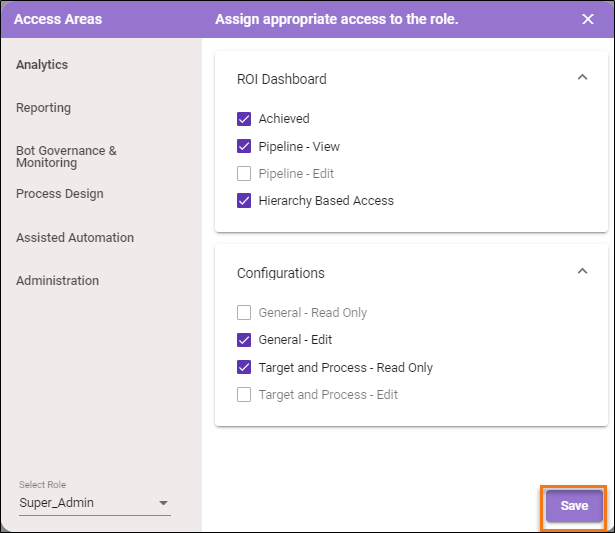Uncheck Pipeline - View checkbox
Image resolution: width=615 pixels, height=533 pixels.
coord(244,146)
